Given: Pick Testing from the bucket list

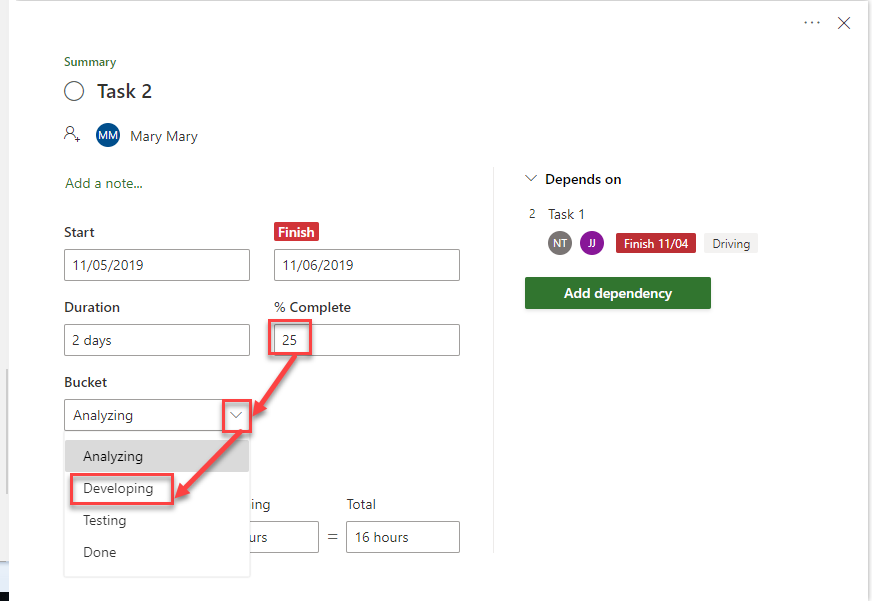Looking at the screenshot, I should tap(105, 520).
